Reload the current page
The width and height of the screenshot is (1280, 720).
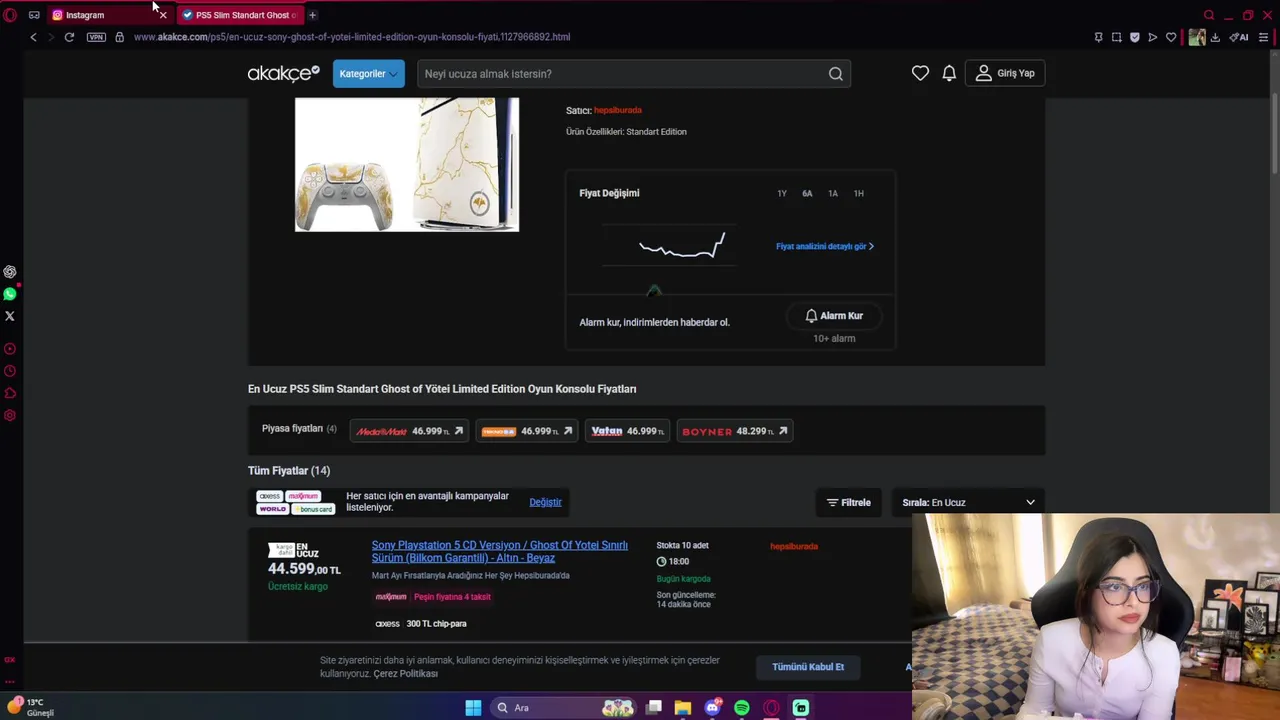(x=69, y=37)
